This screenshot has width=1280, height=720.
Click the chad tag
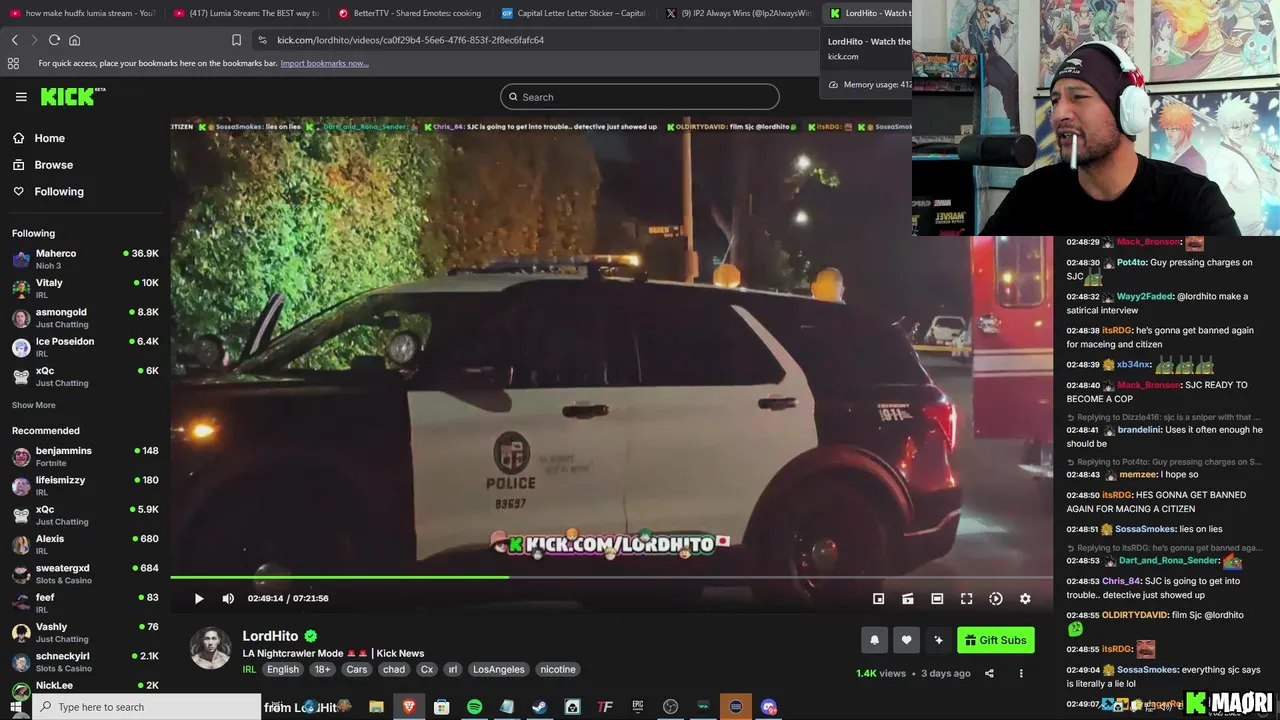pyautogui.click(x=394, y=669)
